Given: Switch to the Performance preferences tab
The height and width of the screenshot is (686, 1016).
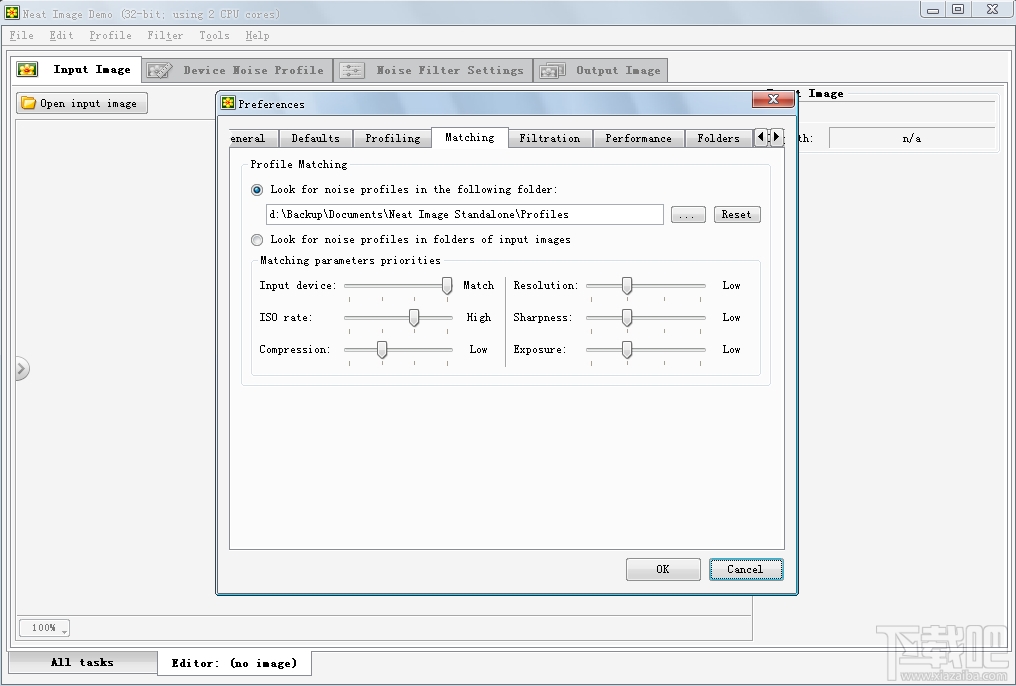Looking at the screenshot, I should click(638, 138).
